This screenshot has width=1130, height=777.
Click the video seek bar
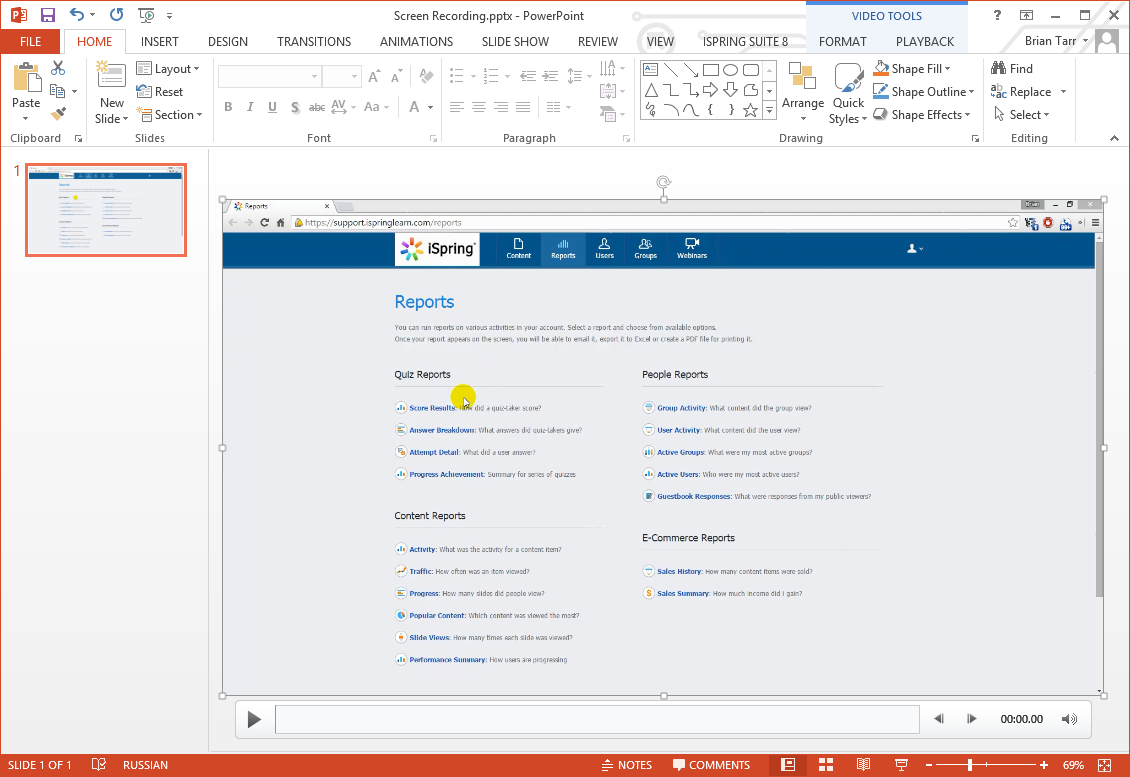pyautogui.click(x=597, y=719)
